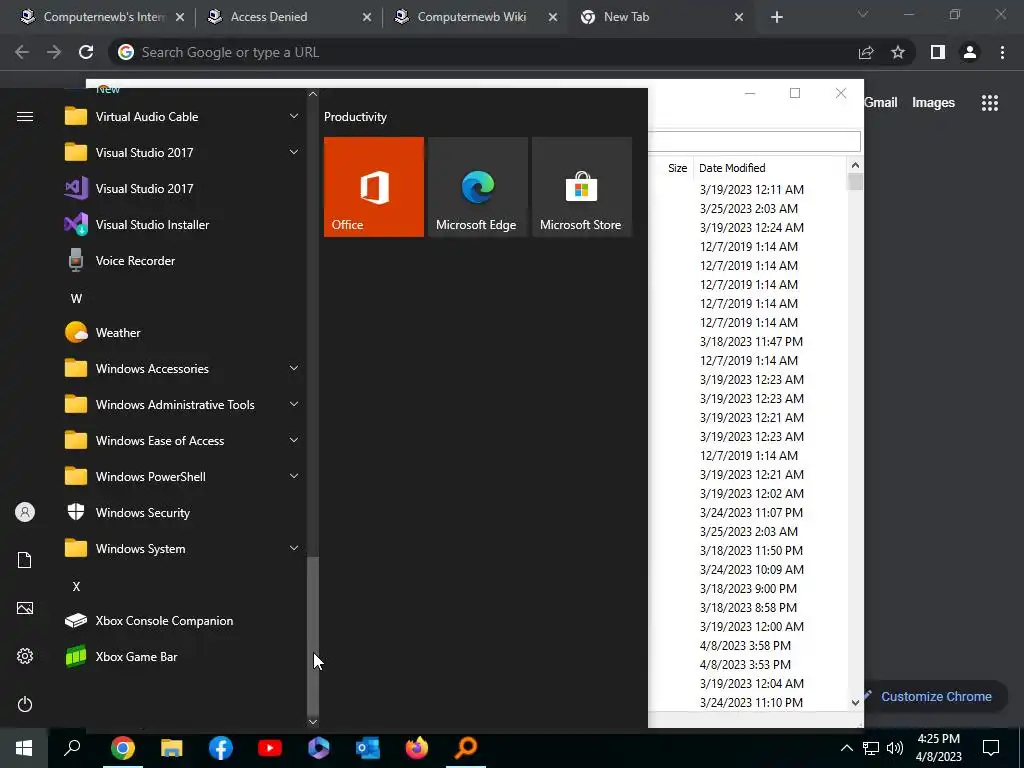
Task: Open Google apps grid
Action: pos(989,103)
